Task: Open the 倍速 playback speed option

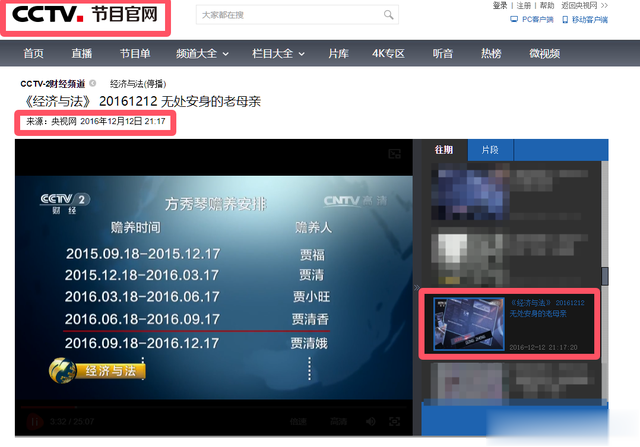Action: click(298, 421)
